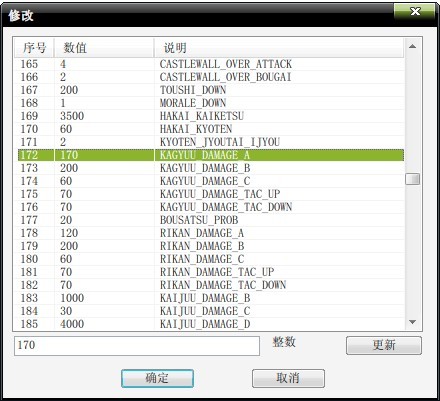
Task: Close the 修改 dialog window
Action: tap(415, 11)
